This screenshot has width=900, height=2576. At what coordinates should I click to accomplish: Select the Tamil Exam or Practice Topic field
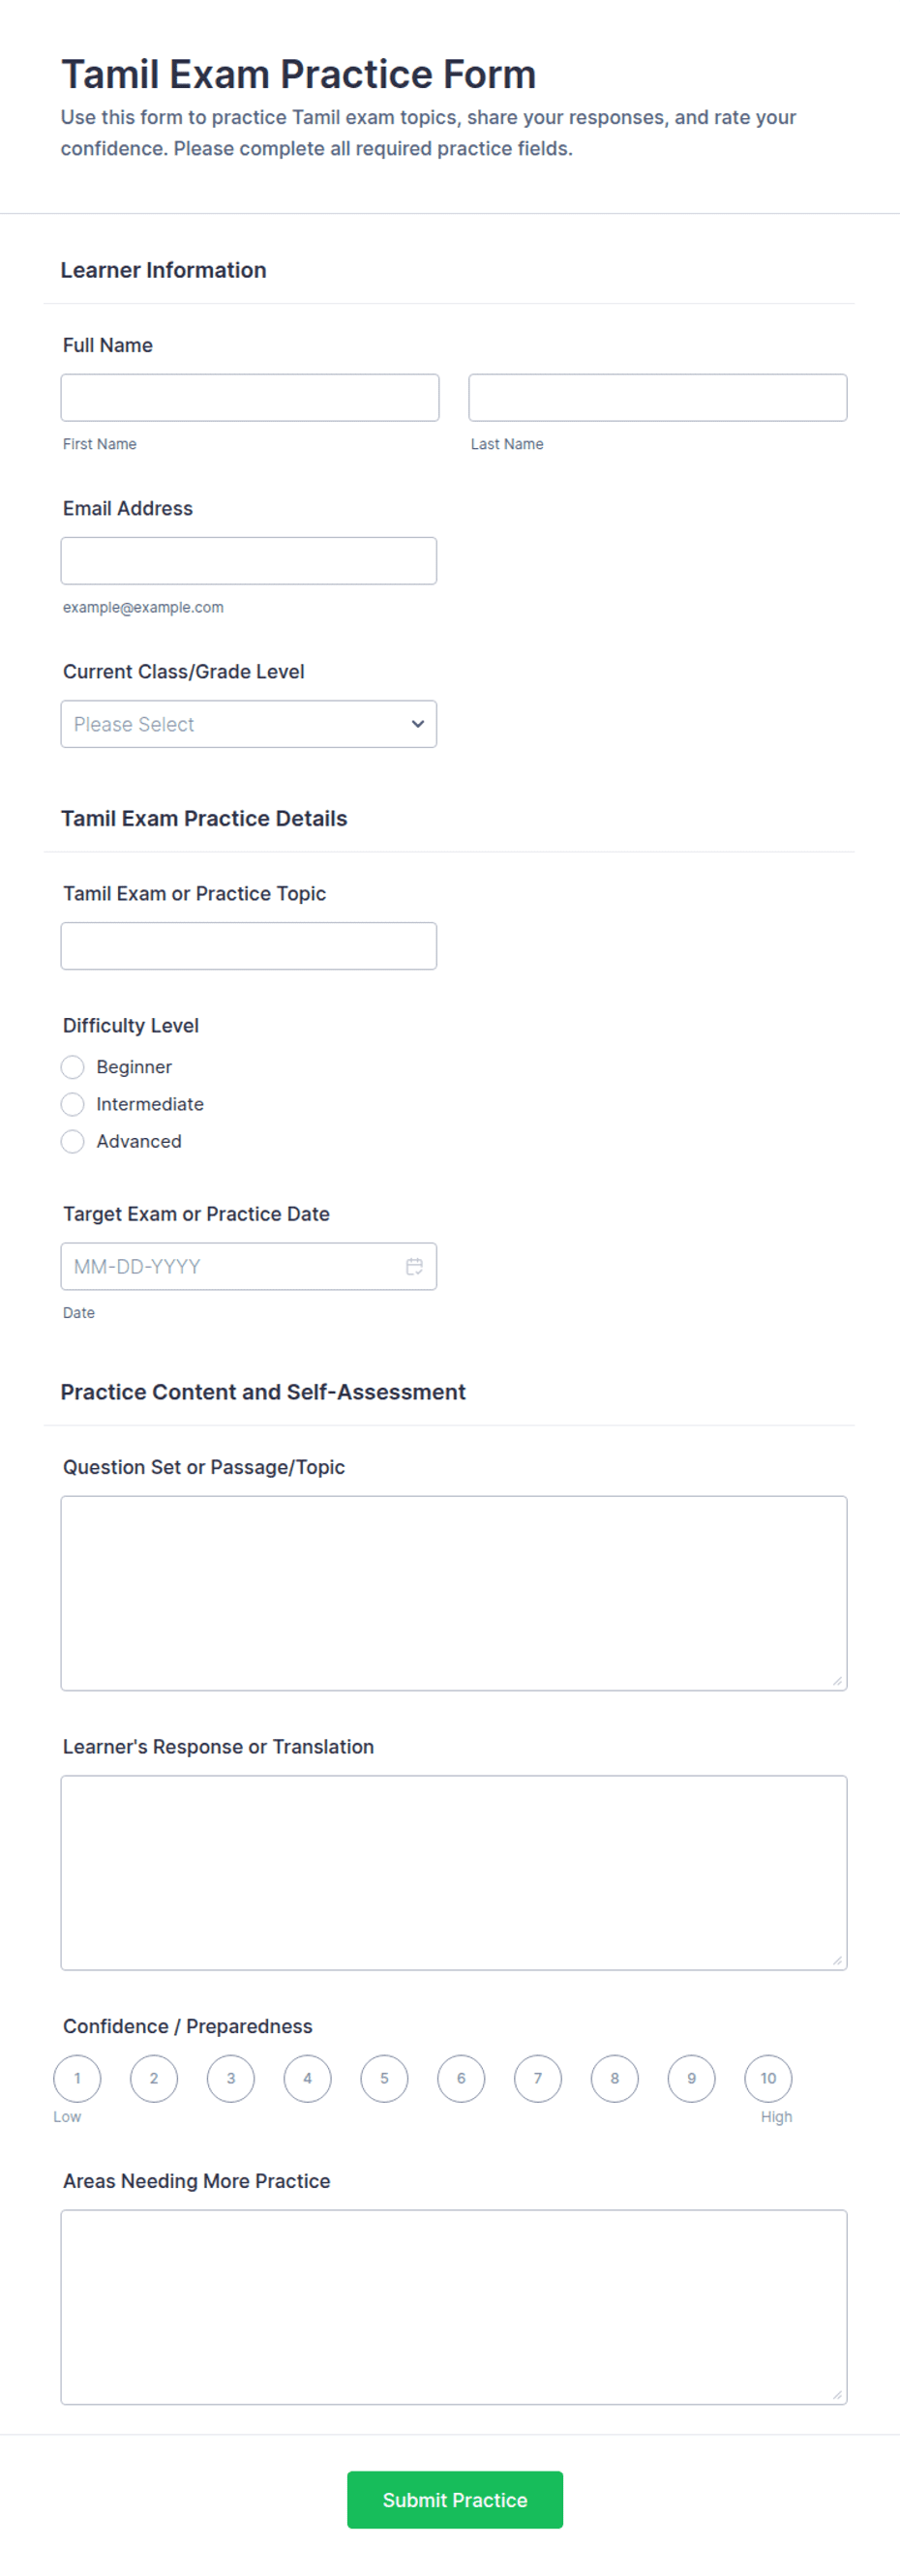pos(249,946)
